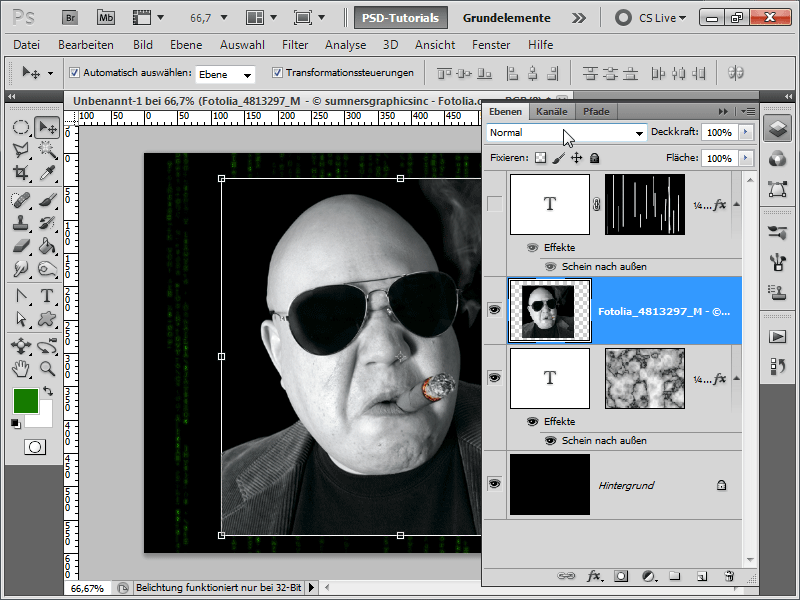
Task: Launch Mini Bridge
Action: [106, 18]
